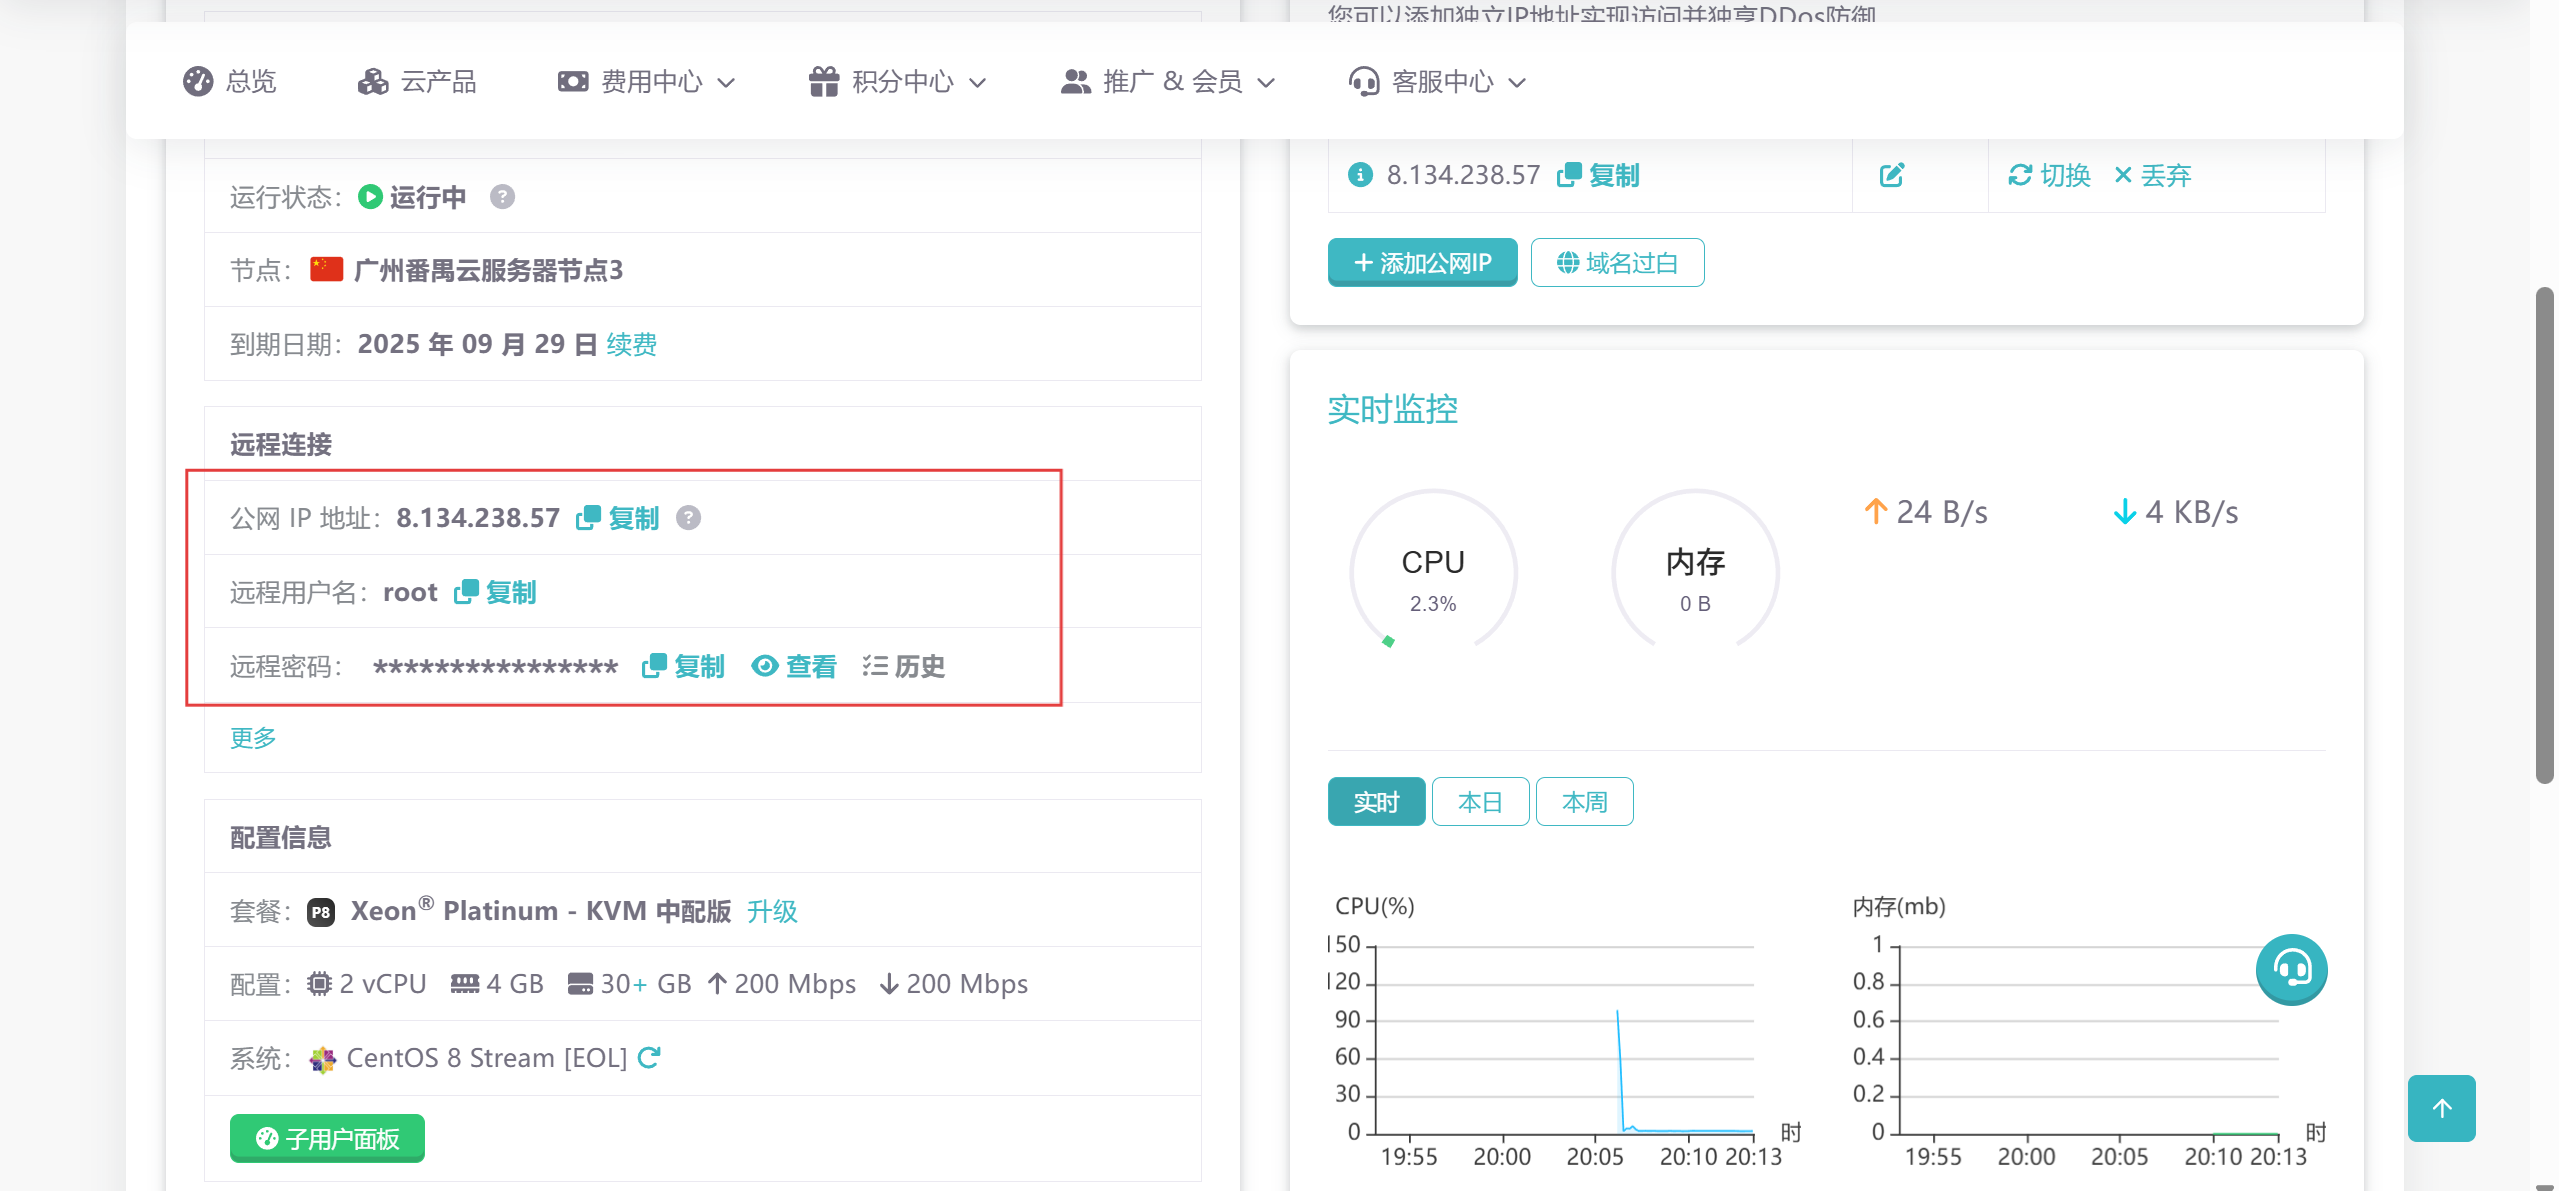Click the edit IP icon
The height and width of the screenshot is (1191, 2559).
click(1891, 176)
